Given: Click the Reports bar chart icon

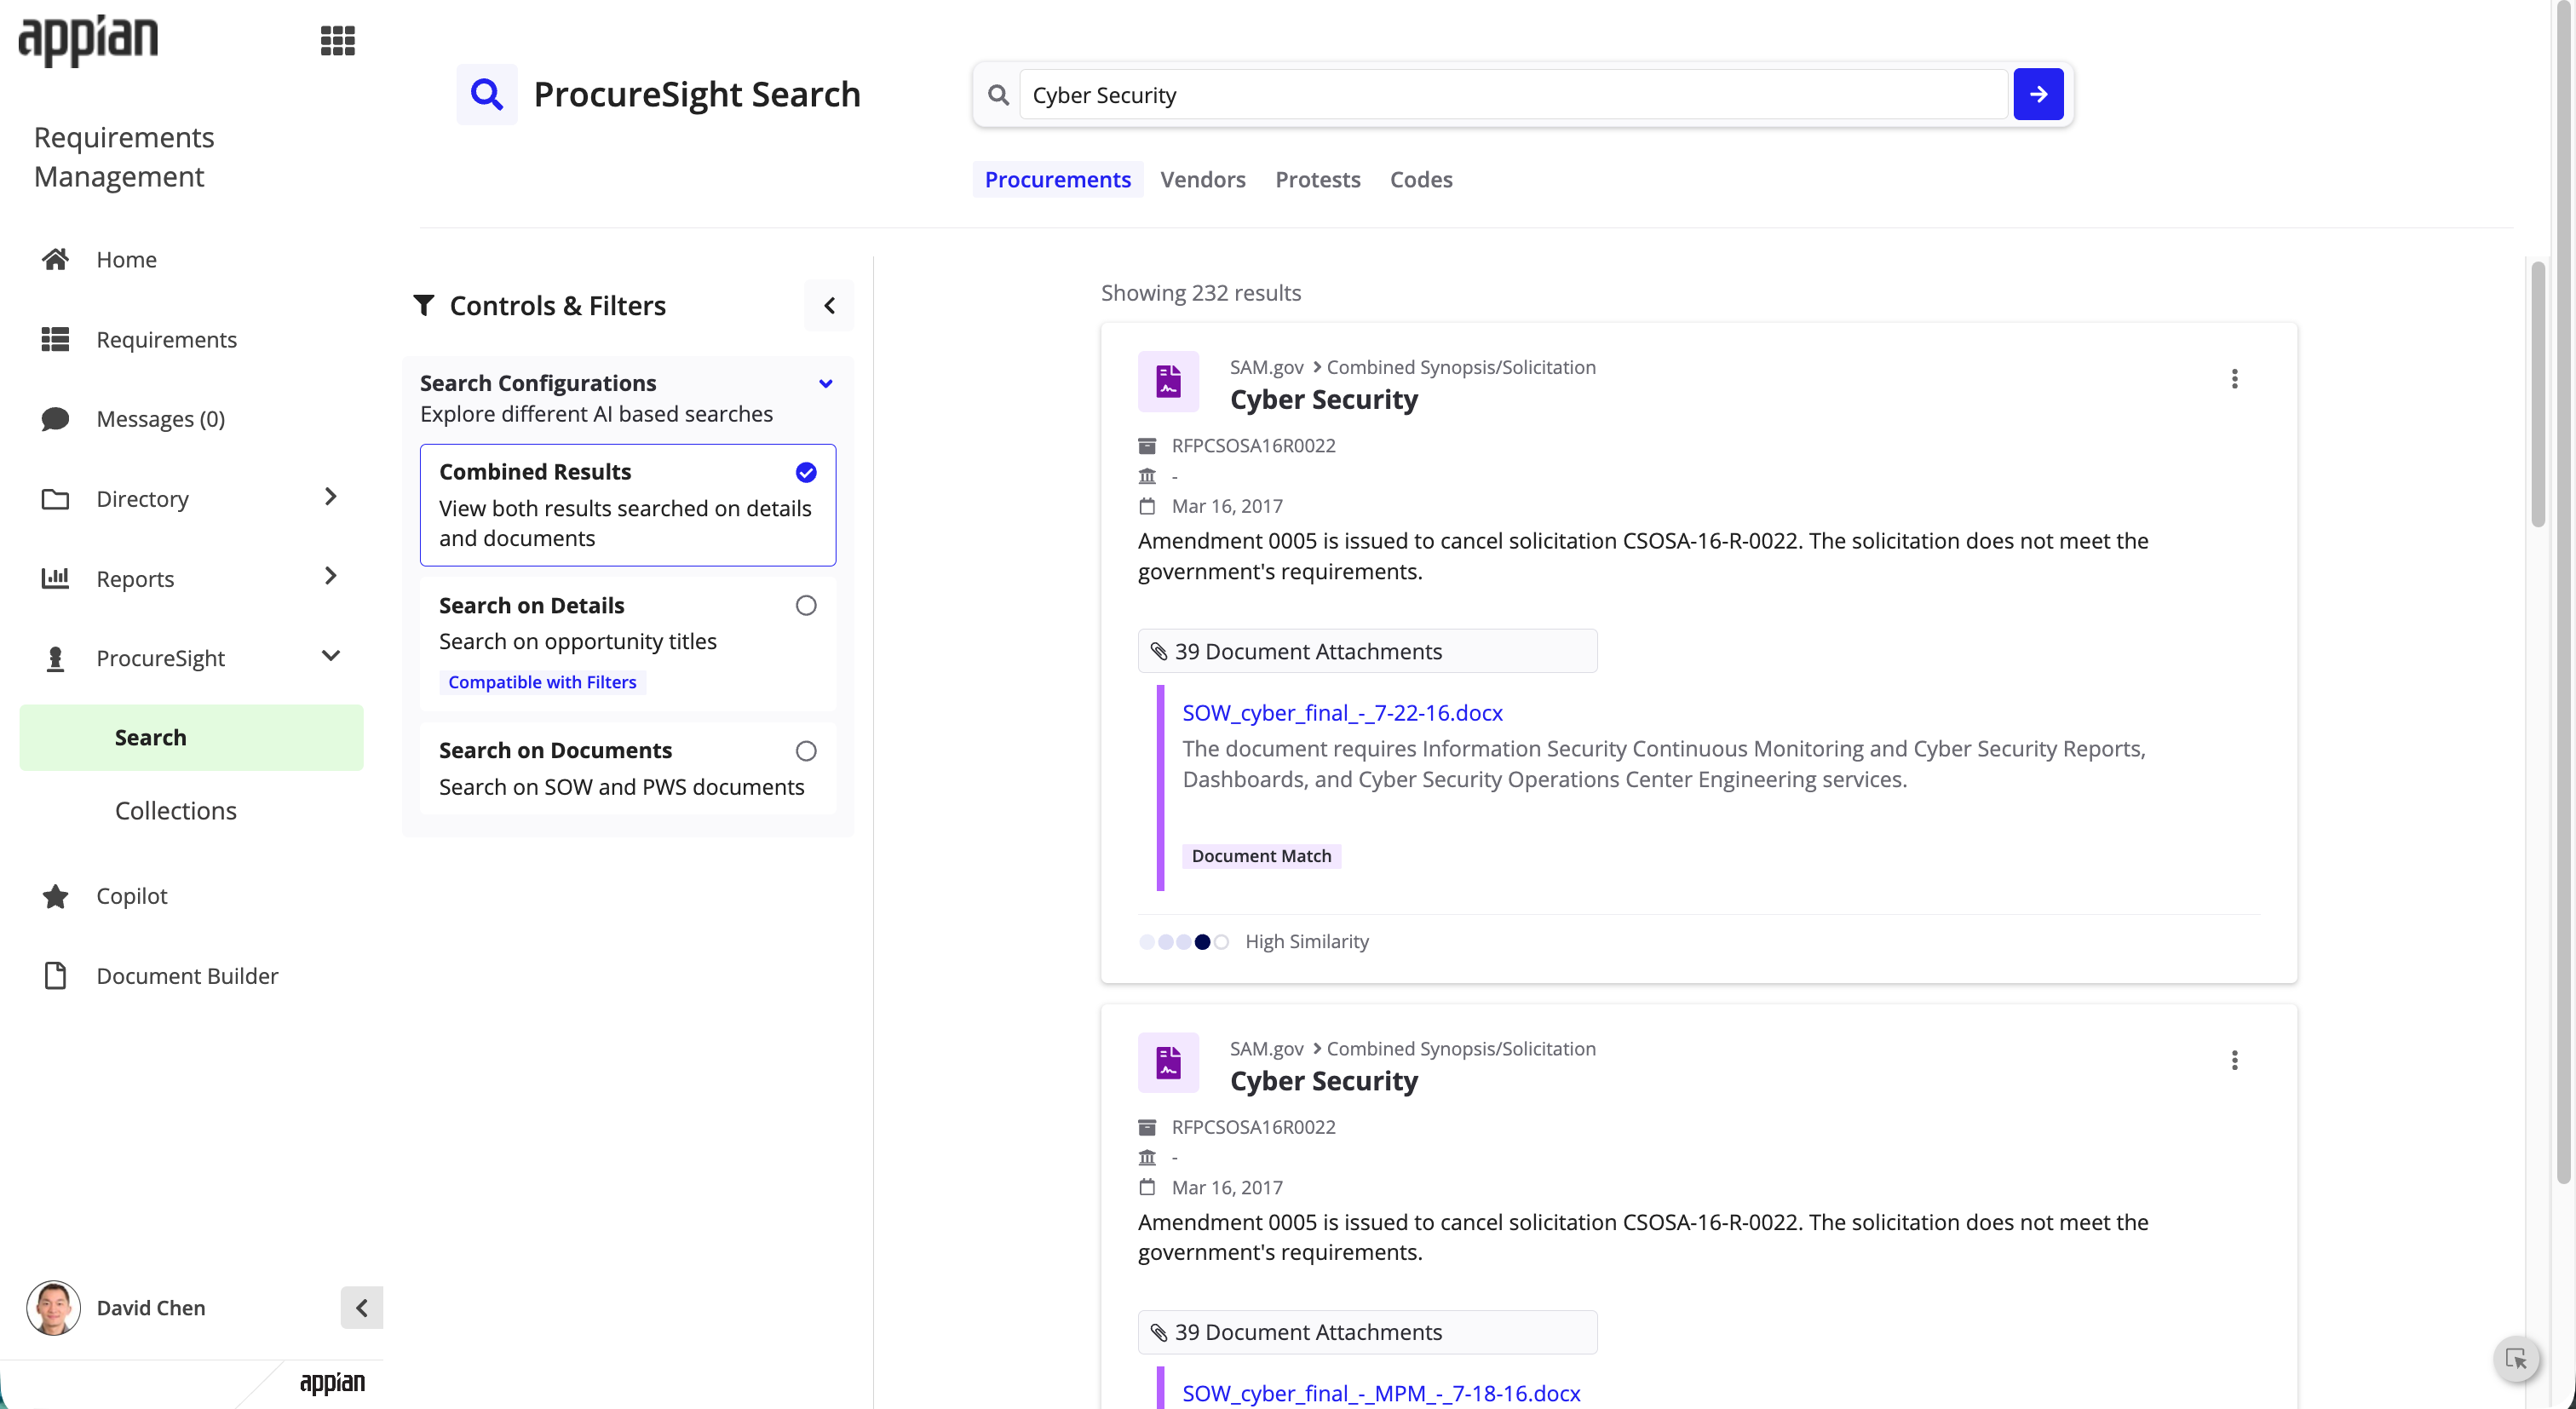Looking at the screenshot, I should click(x=55, y=578).
